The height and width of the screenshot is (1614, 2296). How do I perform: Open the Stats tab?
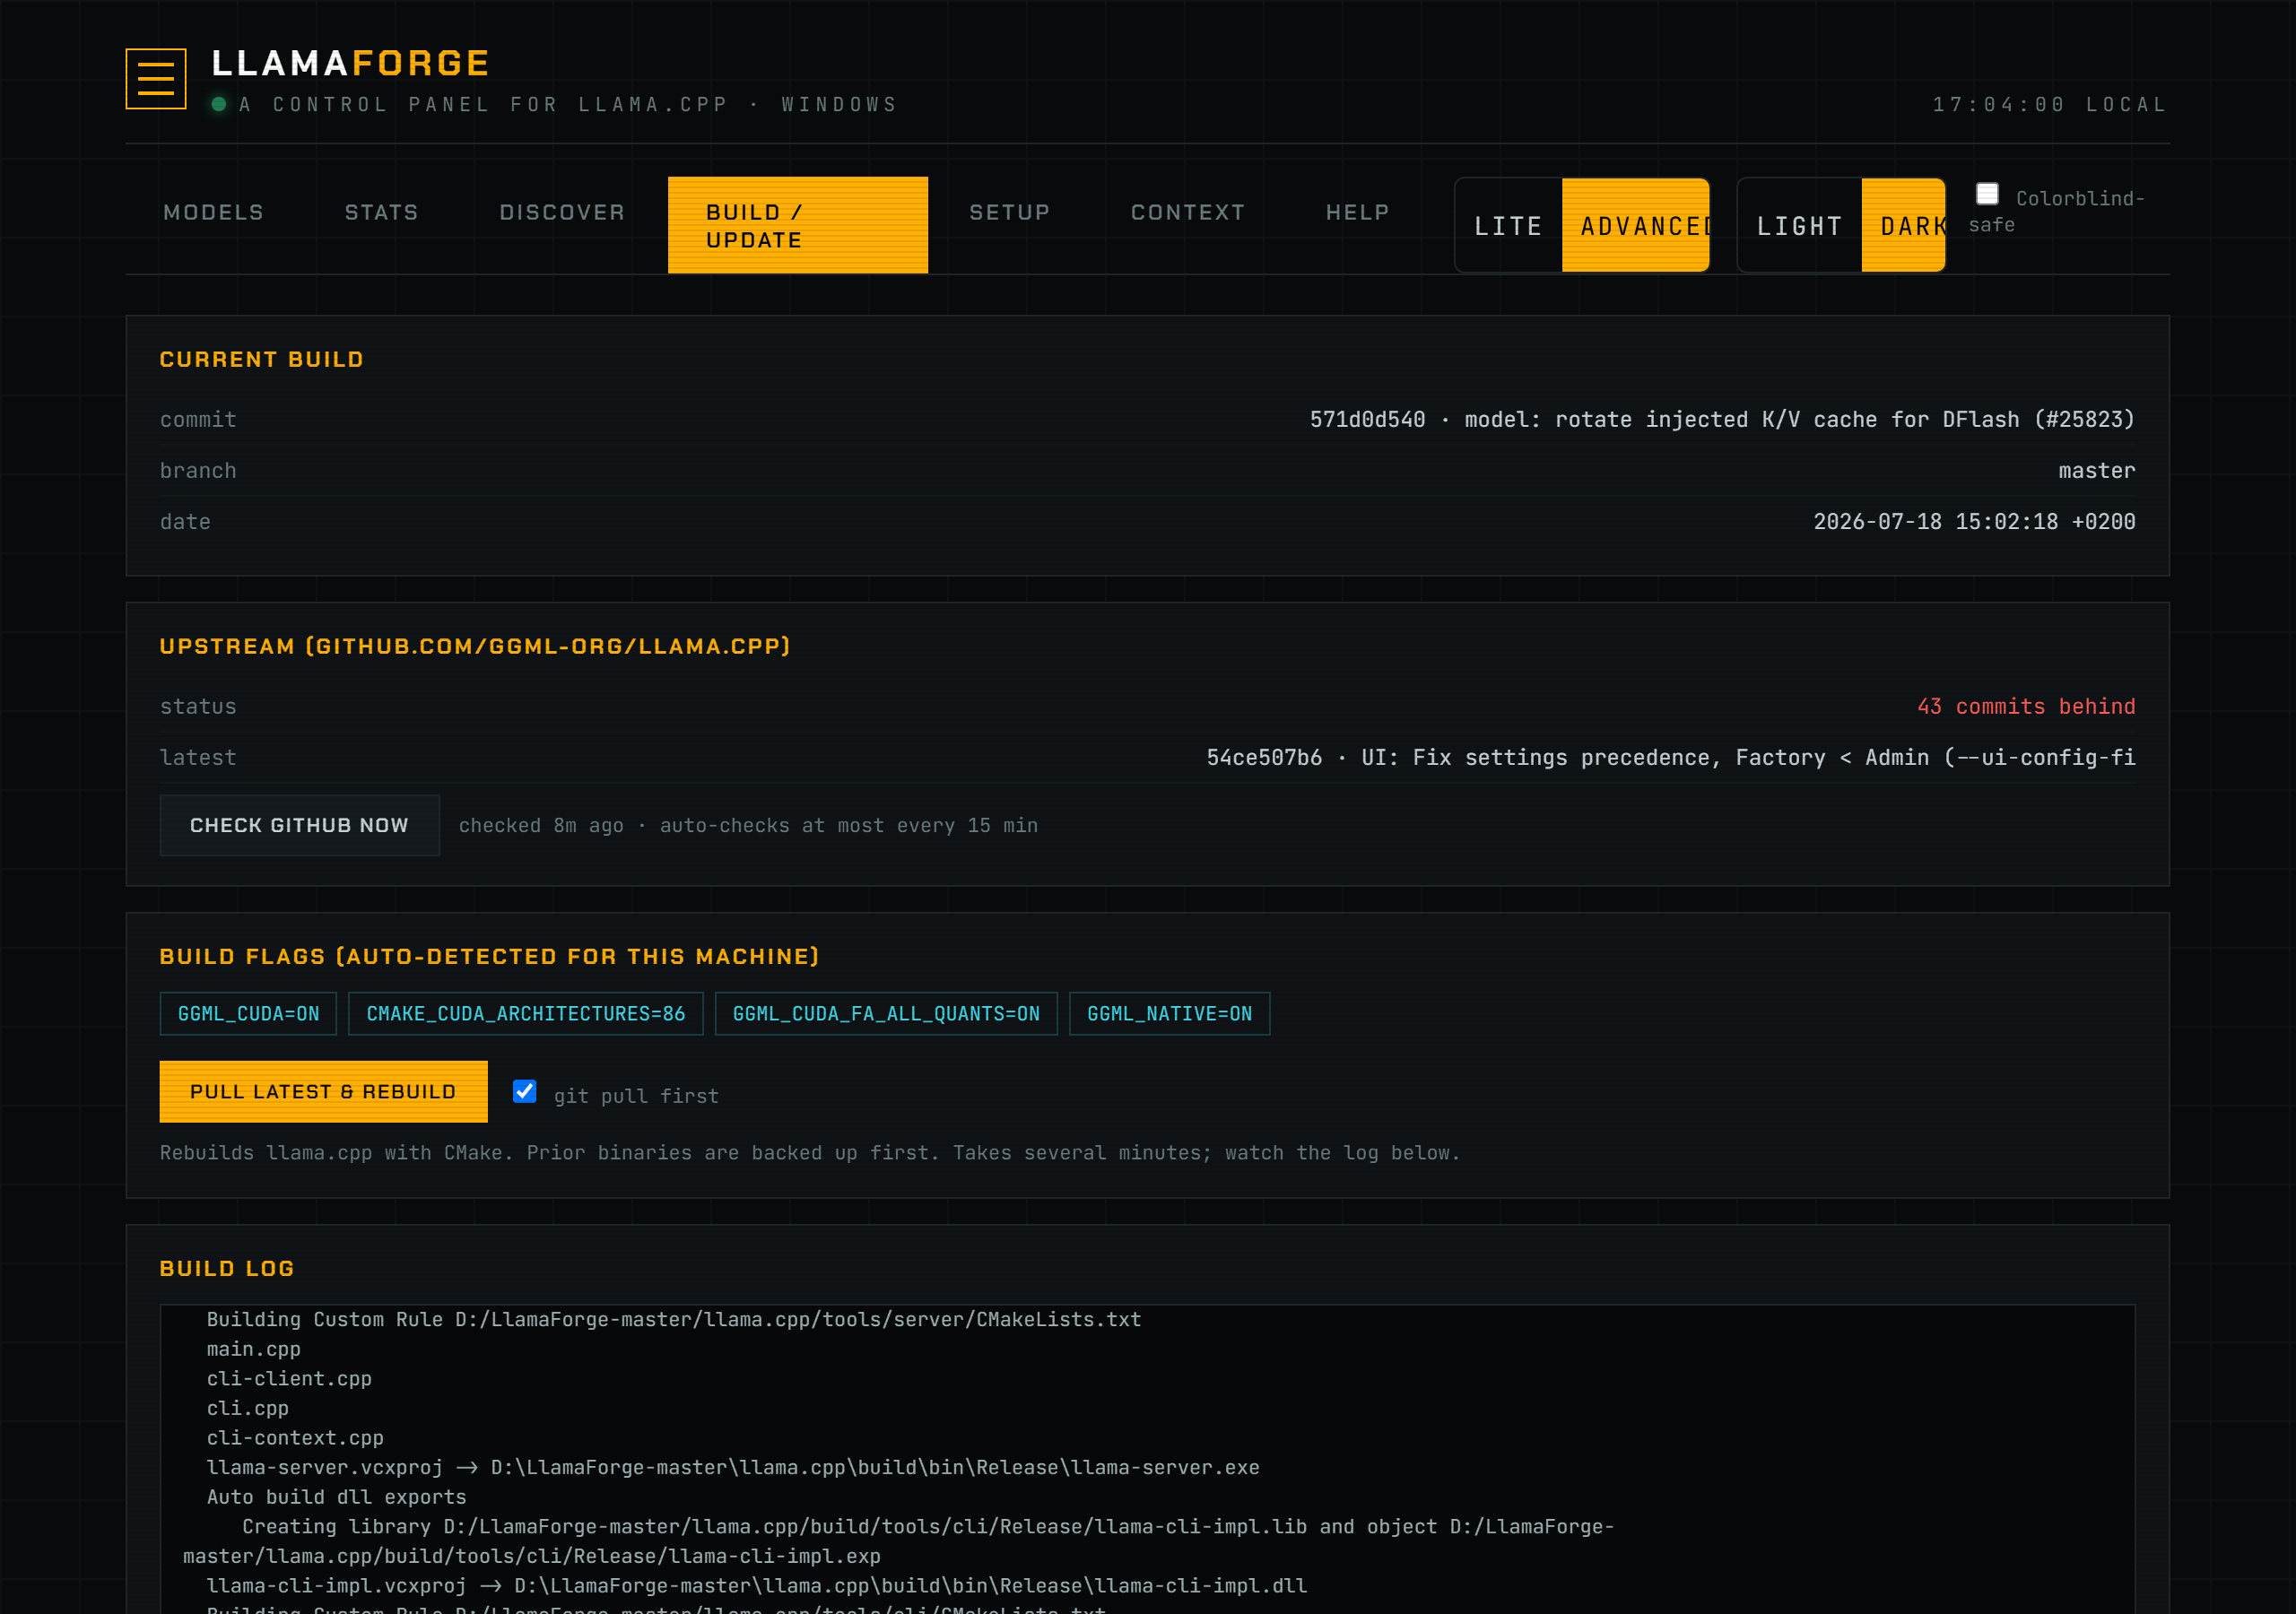(x=382, y=212)
